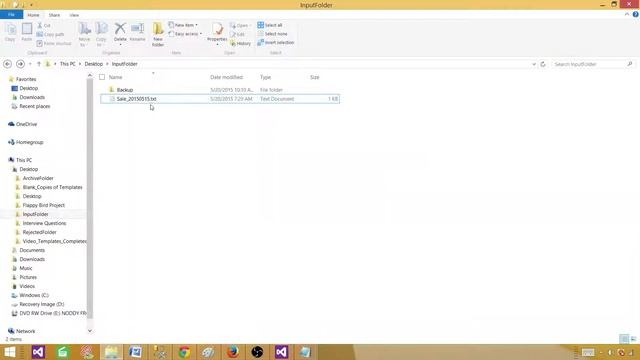Image resolution: width=640 pixels, height=360 pixels.
Task: Select RejectedFolder in navigation tree
Action: click(39, 232)
